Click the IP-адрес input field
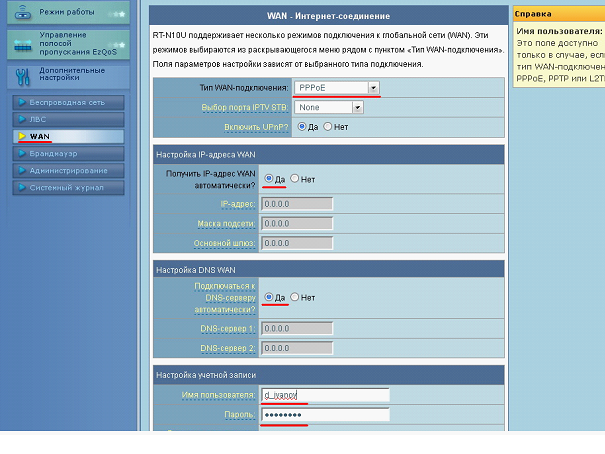 pos(297,204)
